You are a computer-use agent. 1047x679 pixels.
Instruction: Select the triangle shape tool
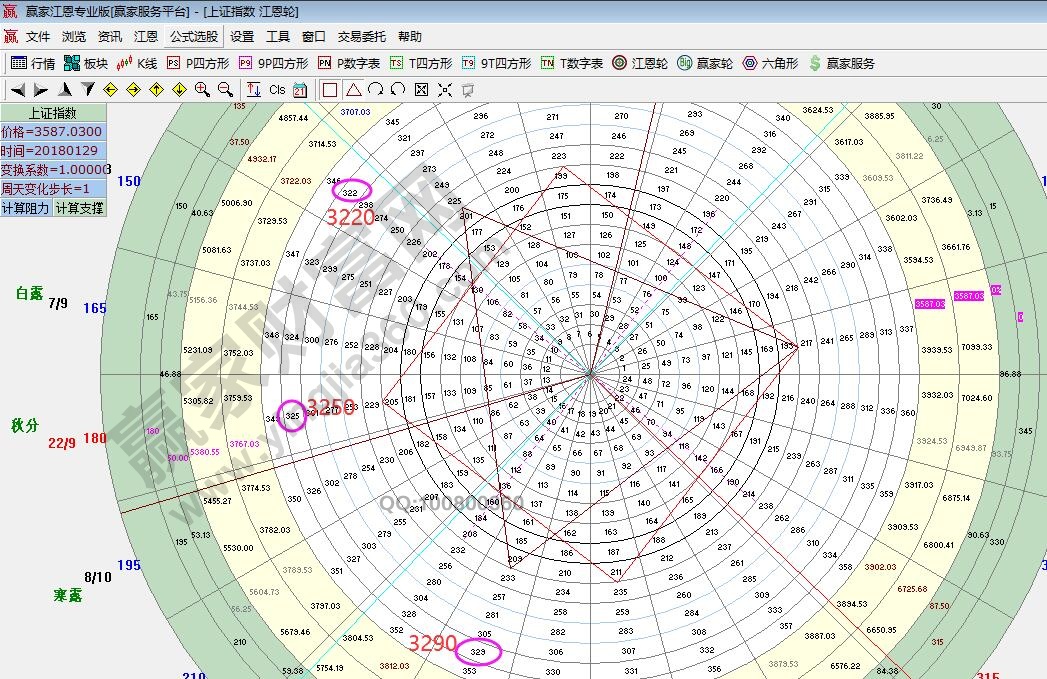[353, 89]
